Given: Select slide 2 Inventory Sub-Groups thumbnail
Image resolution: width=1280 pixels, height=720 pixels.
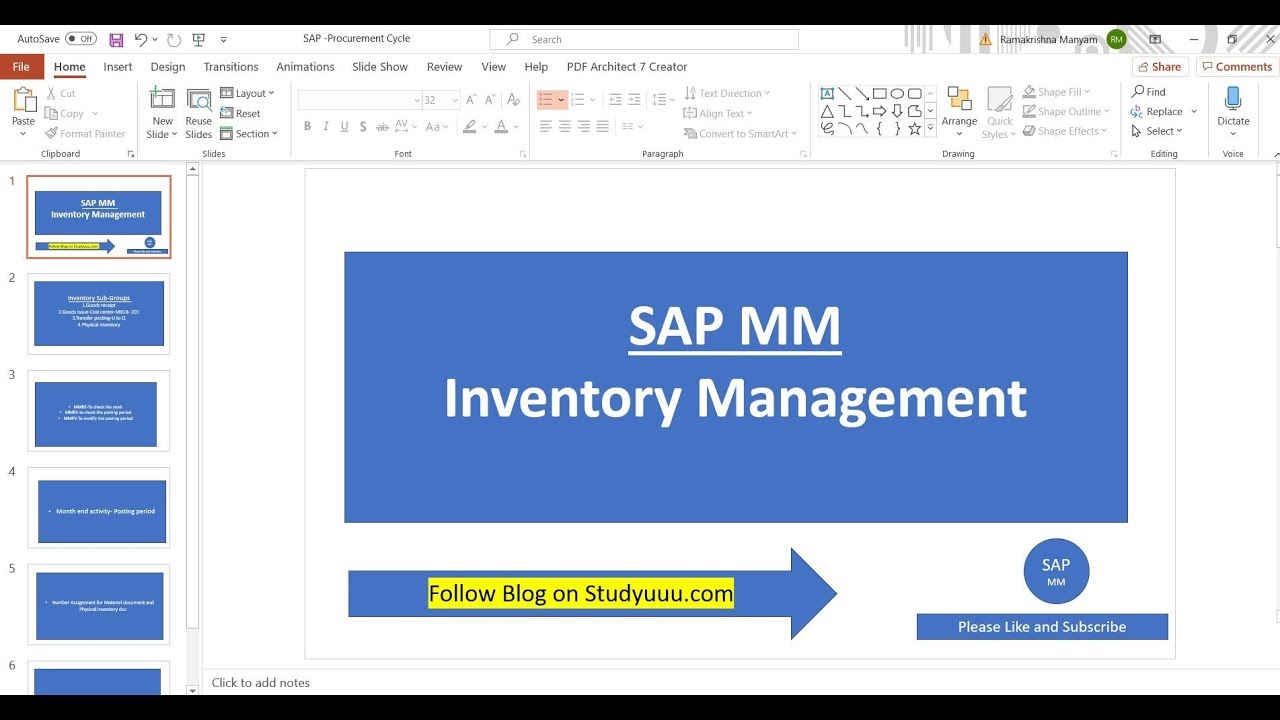Looking at the screenshot, I should pyautogui.click(x=99, y=314).
